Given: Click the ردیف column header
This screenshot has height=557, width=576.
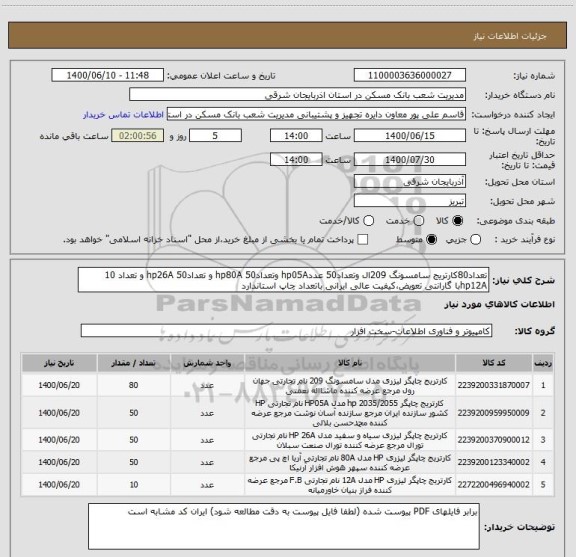Looking at the screenshot, I should coord(543,363).
